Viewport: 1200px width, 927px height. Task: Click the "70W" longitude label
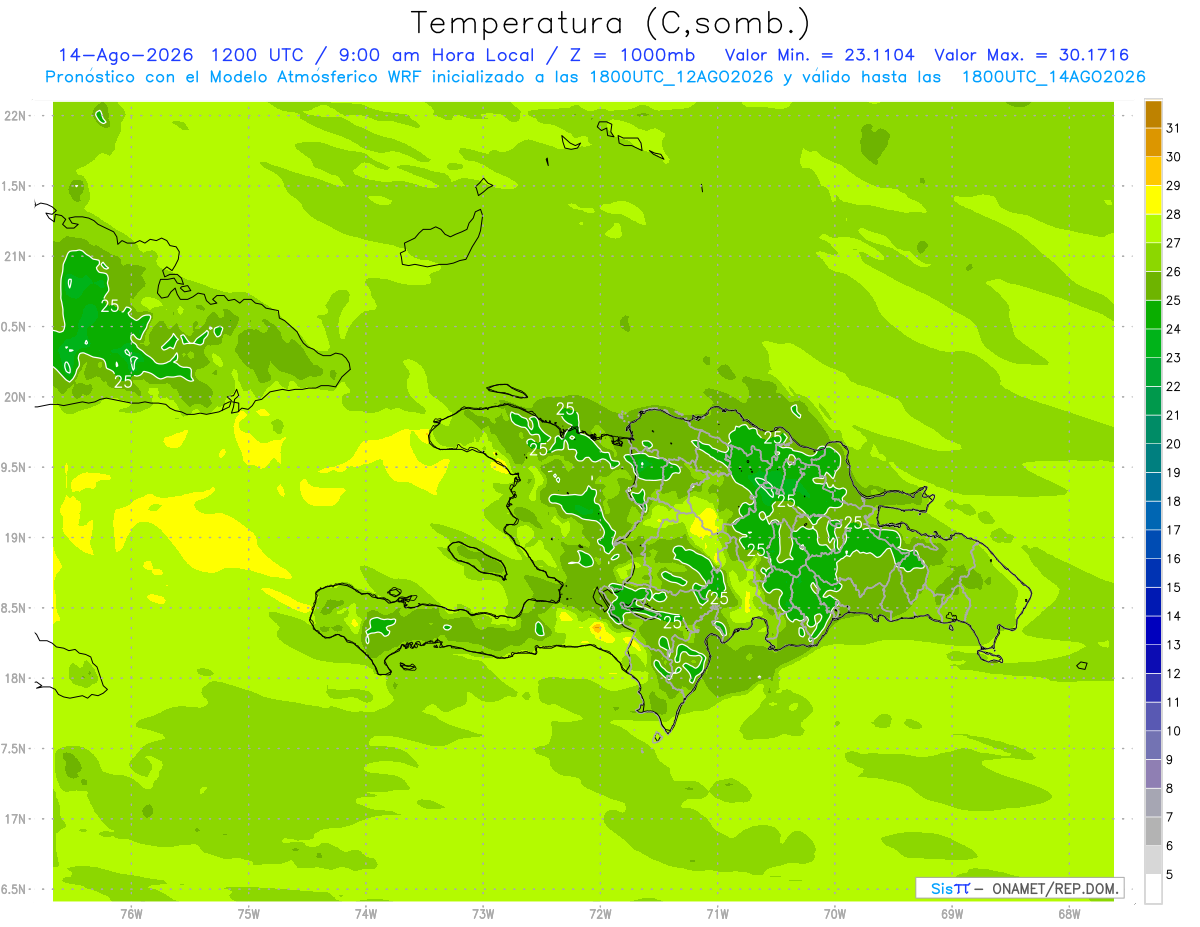tap(835, 913)
